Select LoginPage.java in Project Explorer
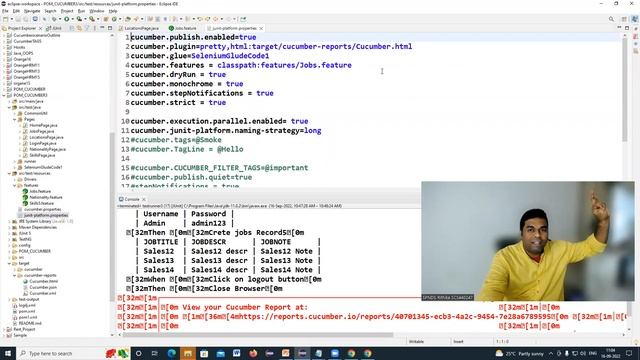 click(x=43, y=143)
